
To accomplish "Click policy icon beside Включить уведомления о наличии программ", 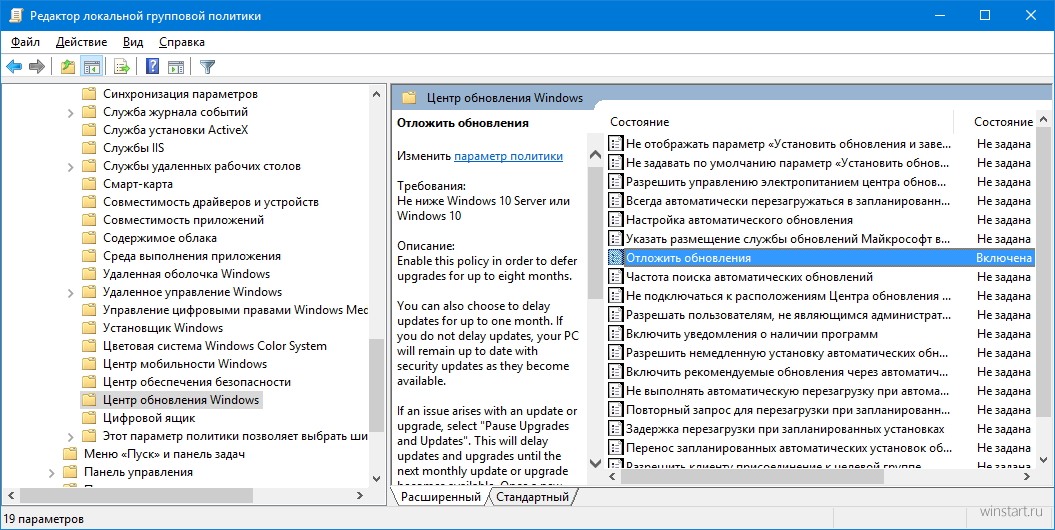I will click(615, 334).
